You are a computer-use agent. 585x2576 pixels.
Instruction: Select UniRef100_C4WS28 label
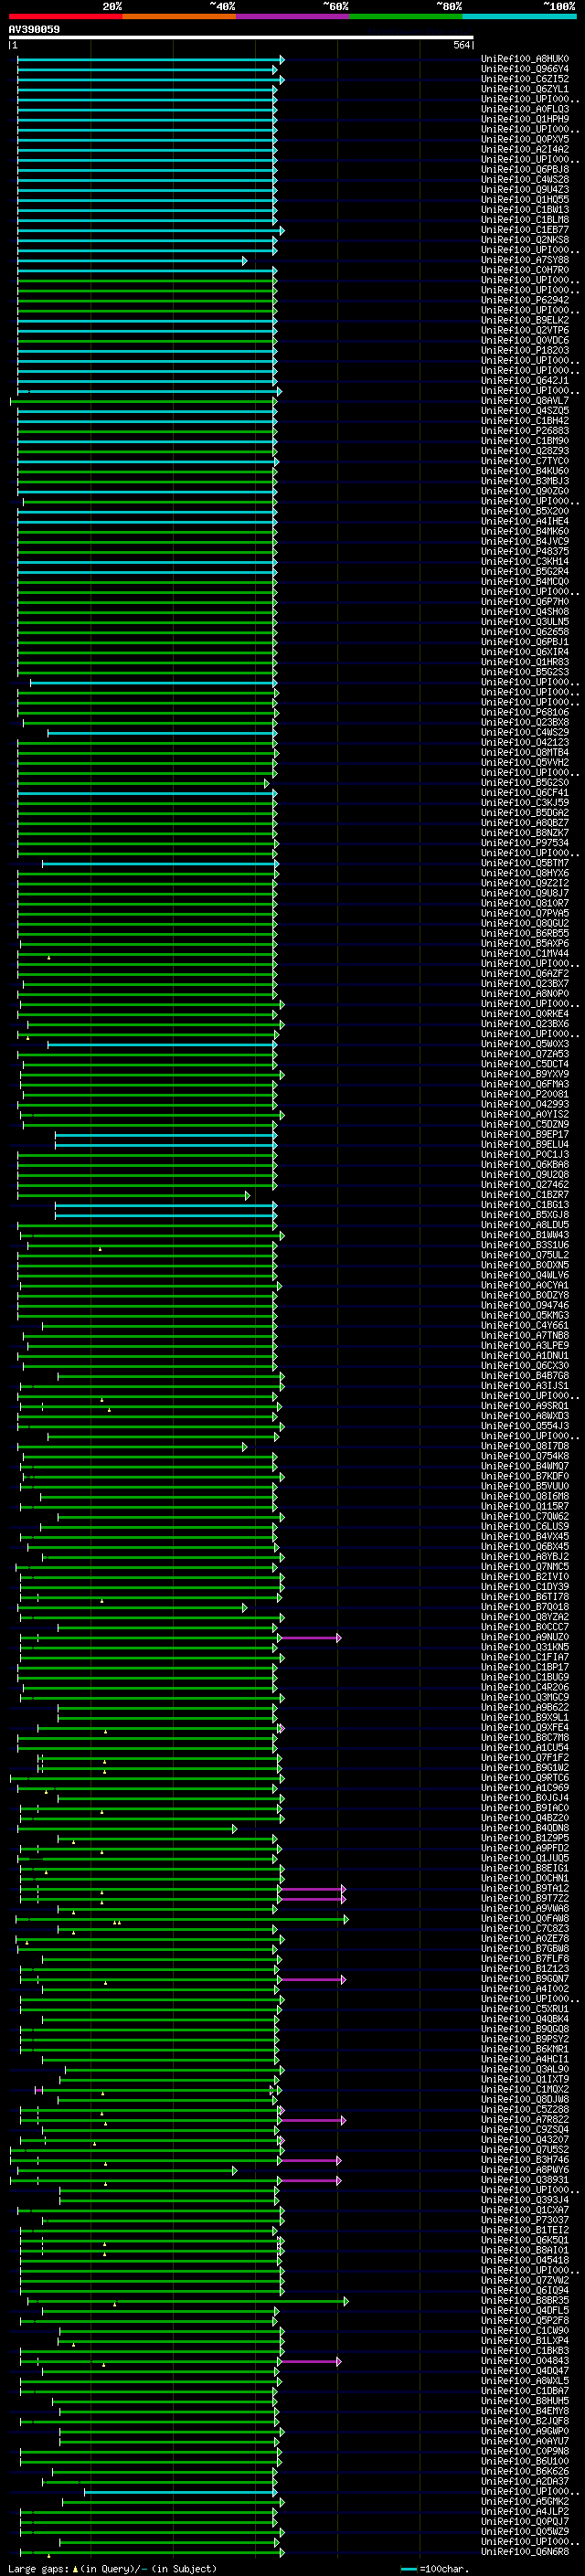[524, 179]
